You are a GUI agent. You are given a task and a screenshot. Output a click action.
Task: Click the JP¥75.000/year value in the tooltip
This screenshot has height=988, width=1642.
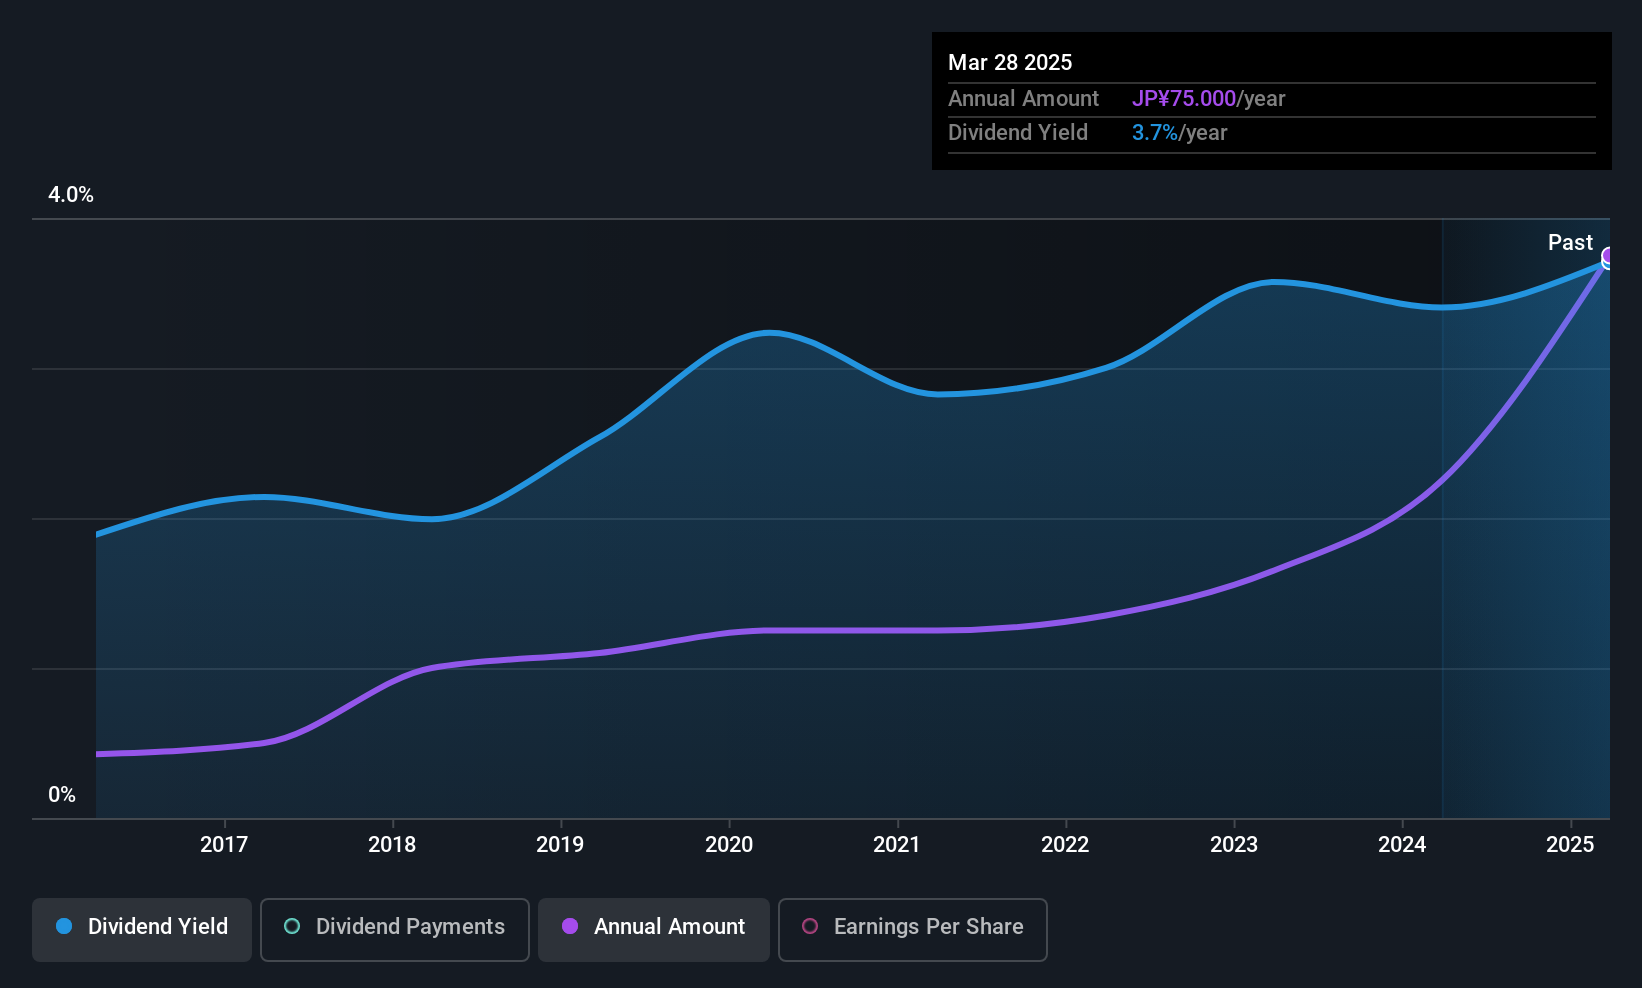(x=1208, y=99)
